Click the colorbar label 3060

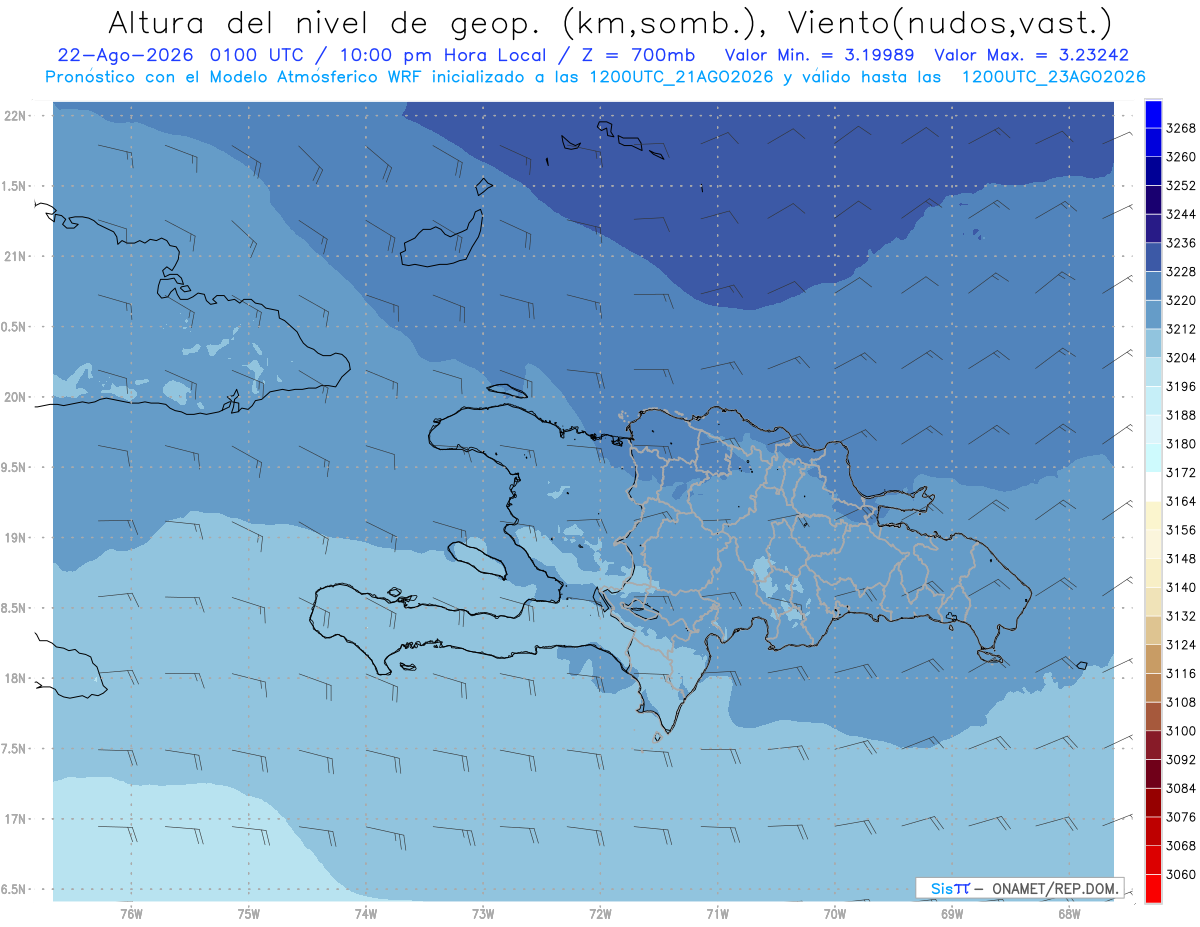(1180, 874)
